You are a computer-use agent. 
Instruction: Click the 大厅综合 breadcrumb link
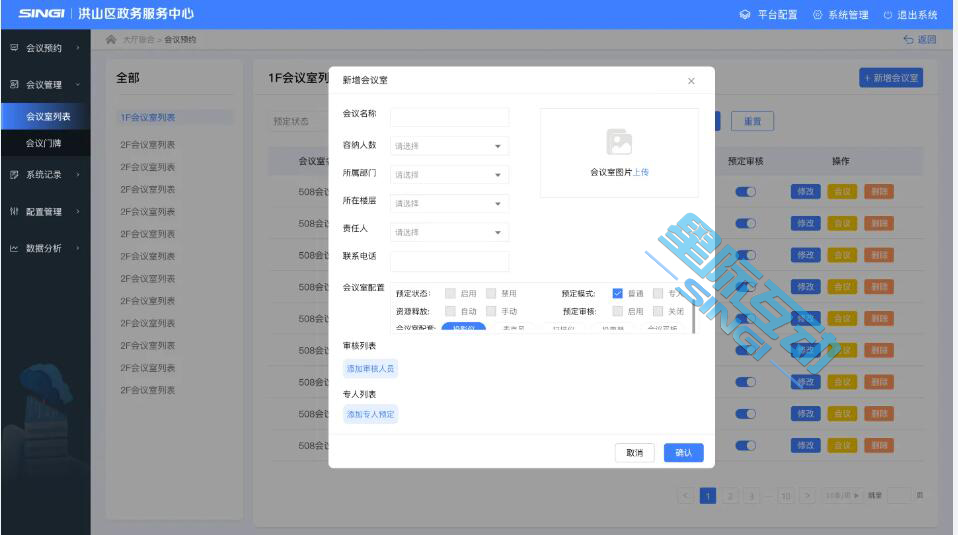pyautogui.click(x=138, y=40)
